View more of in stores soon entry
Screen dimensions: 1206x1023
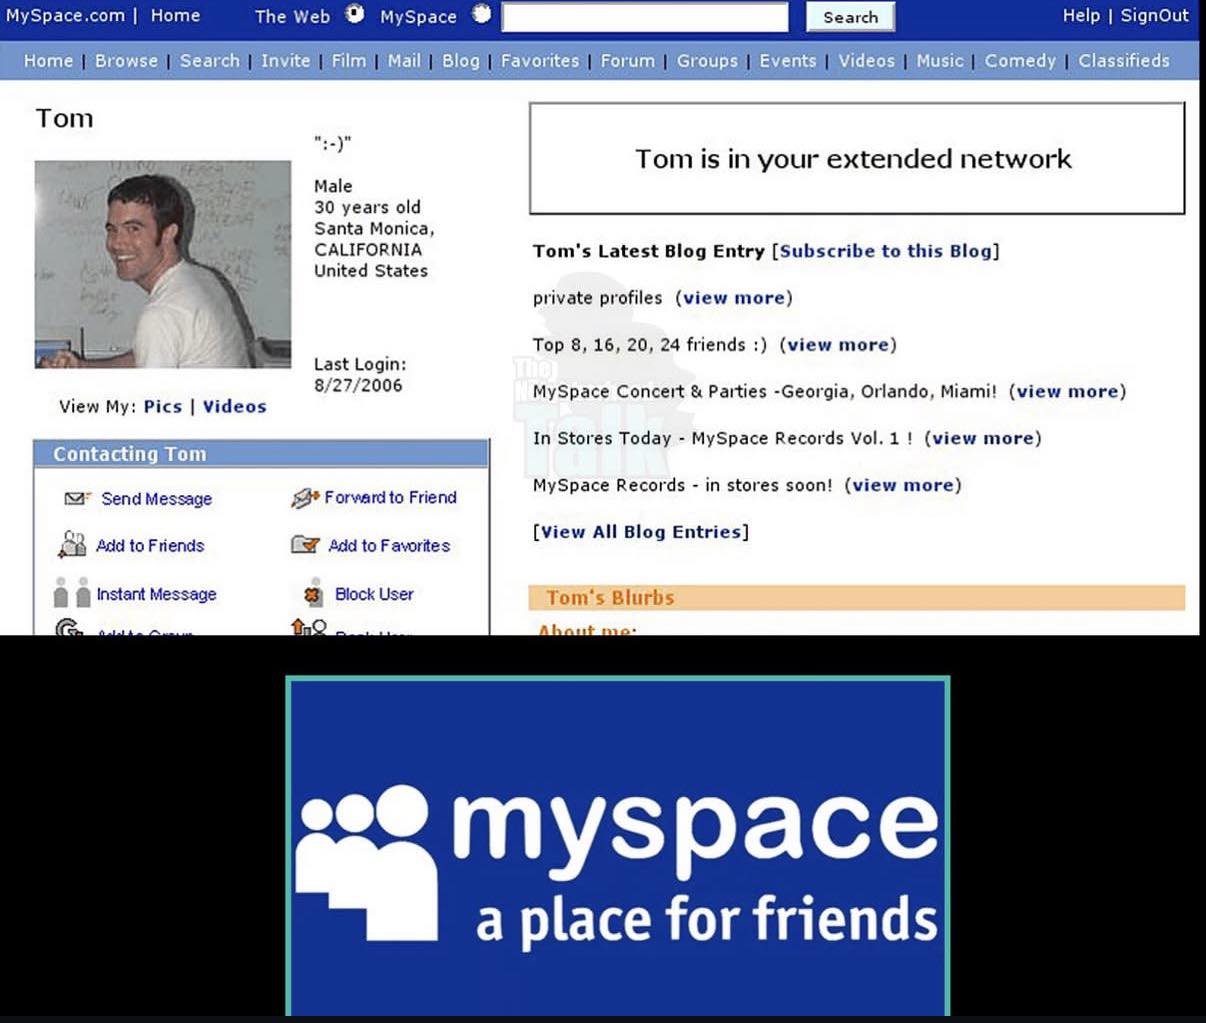point(902,485)
